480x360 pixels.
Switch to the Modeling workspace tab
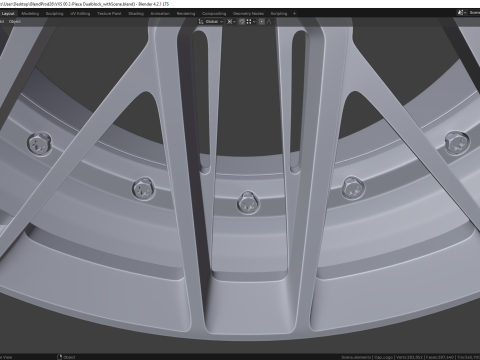coord(30,14)
